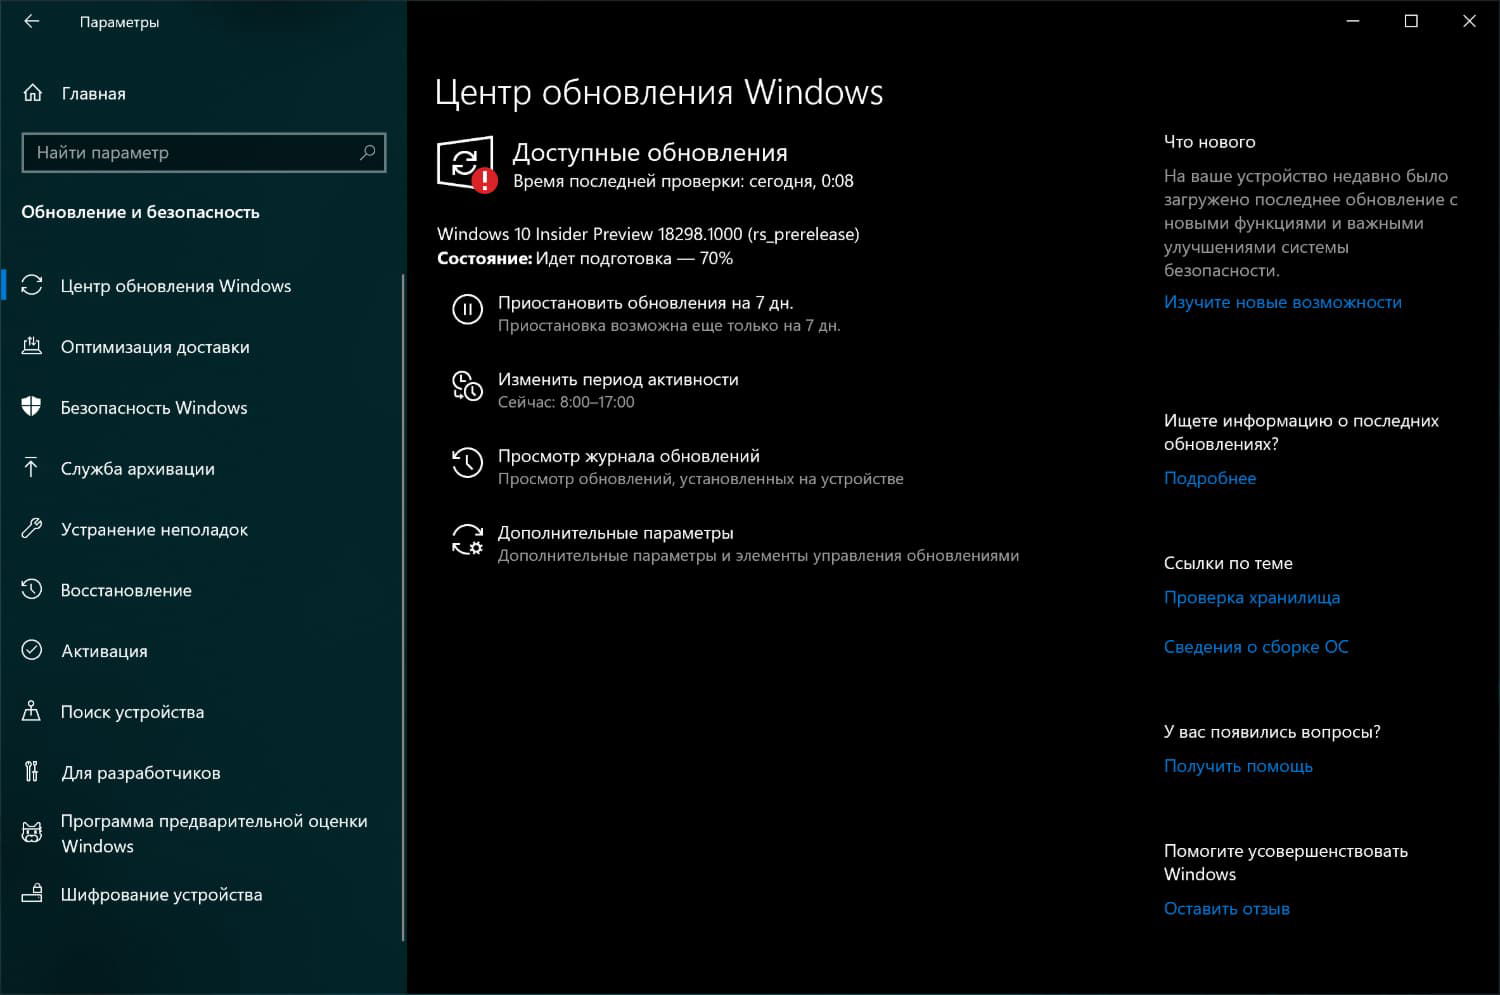
Task: Follow the Изучите новые возможности link
Action: 1283,301
